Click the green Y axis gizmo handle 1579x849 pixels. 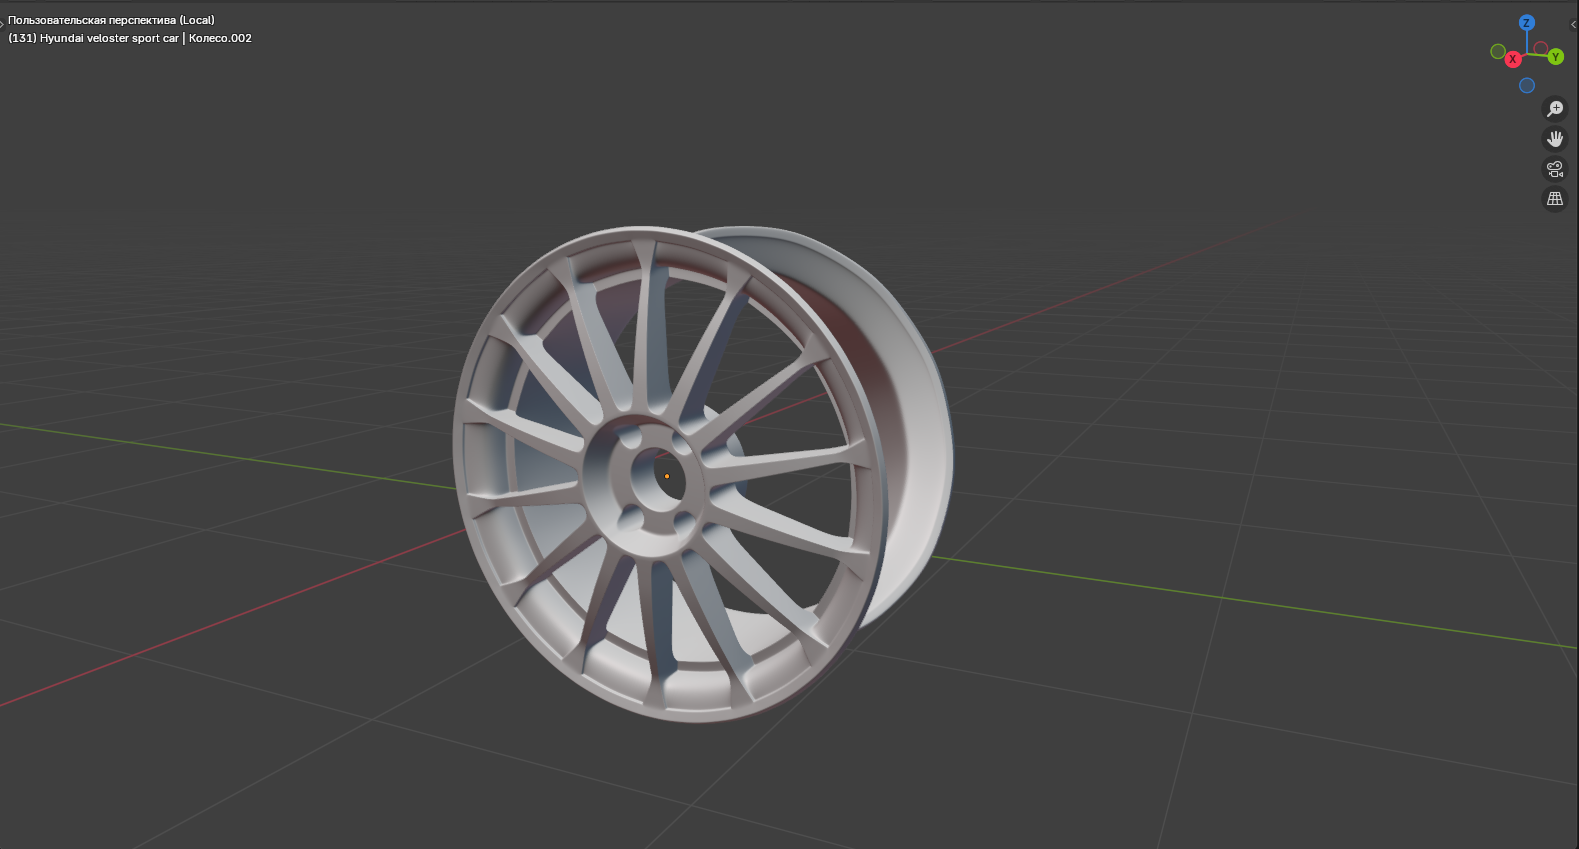click(1555, 57)
